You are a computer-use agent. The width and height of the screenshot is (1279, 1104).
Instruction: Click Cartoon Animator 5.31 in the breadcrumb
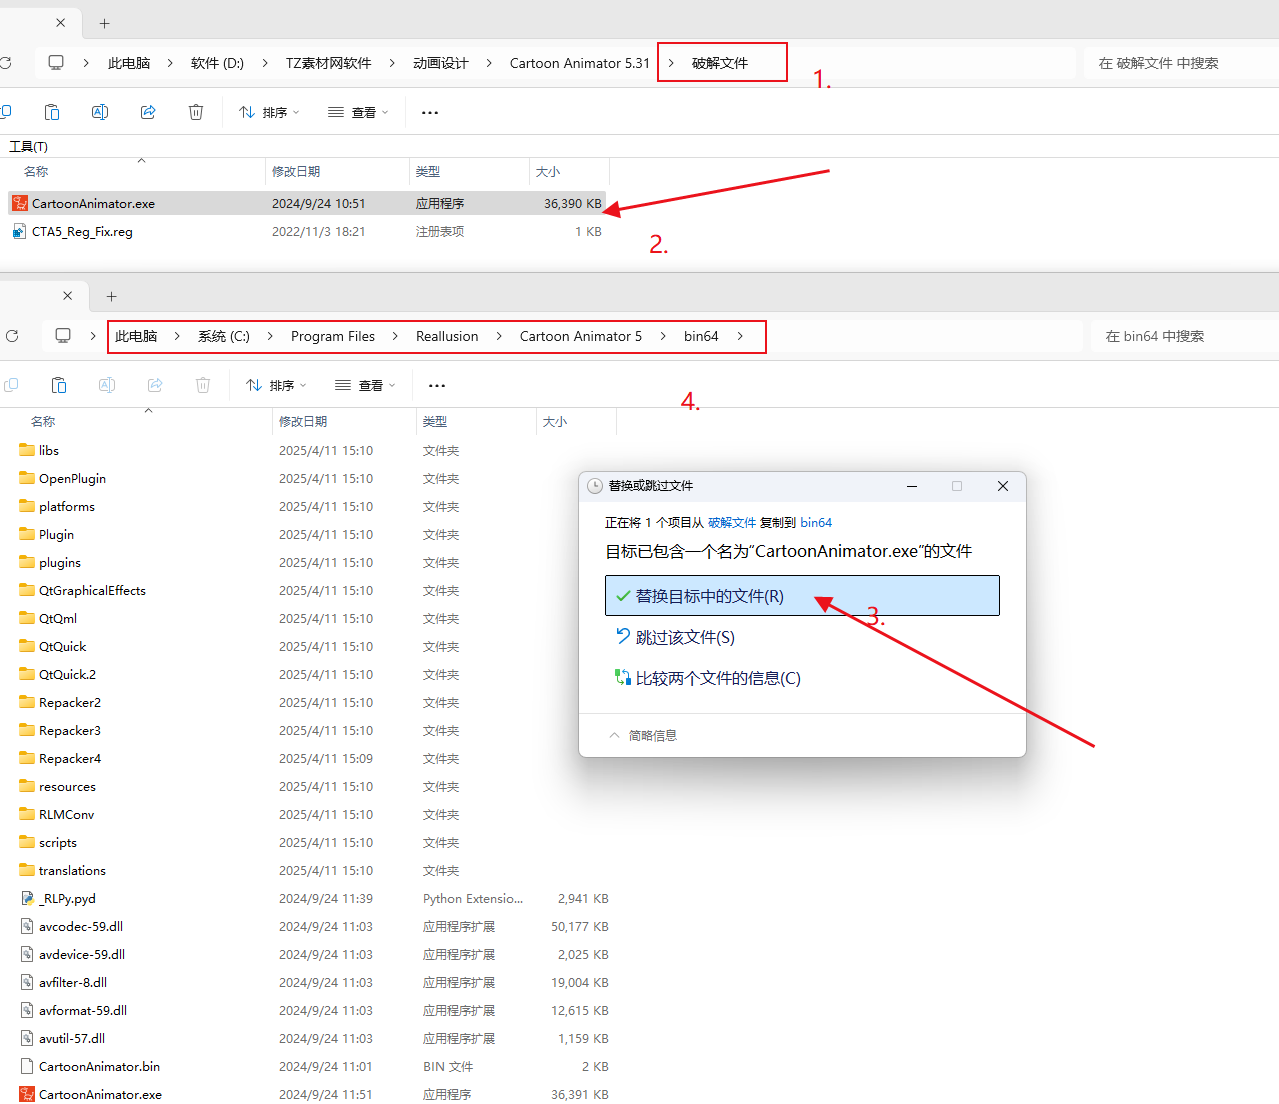[580, 63]
